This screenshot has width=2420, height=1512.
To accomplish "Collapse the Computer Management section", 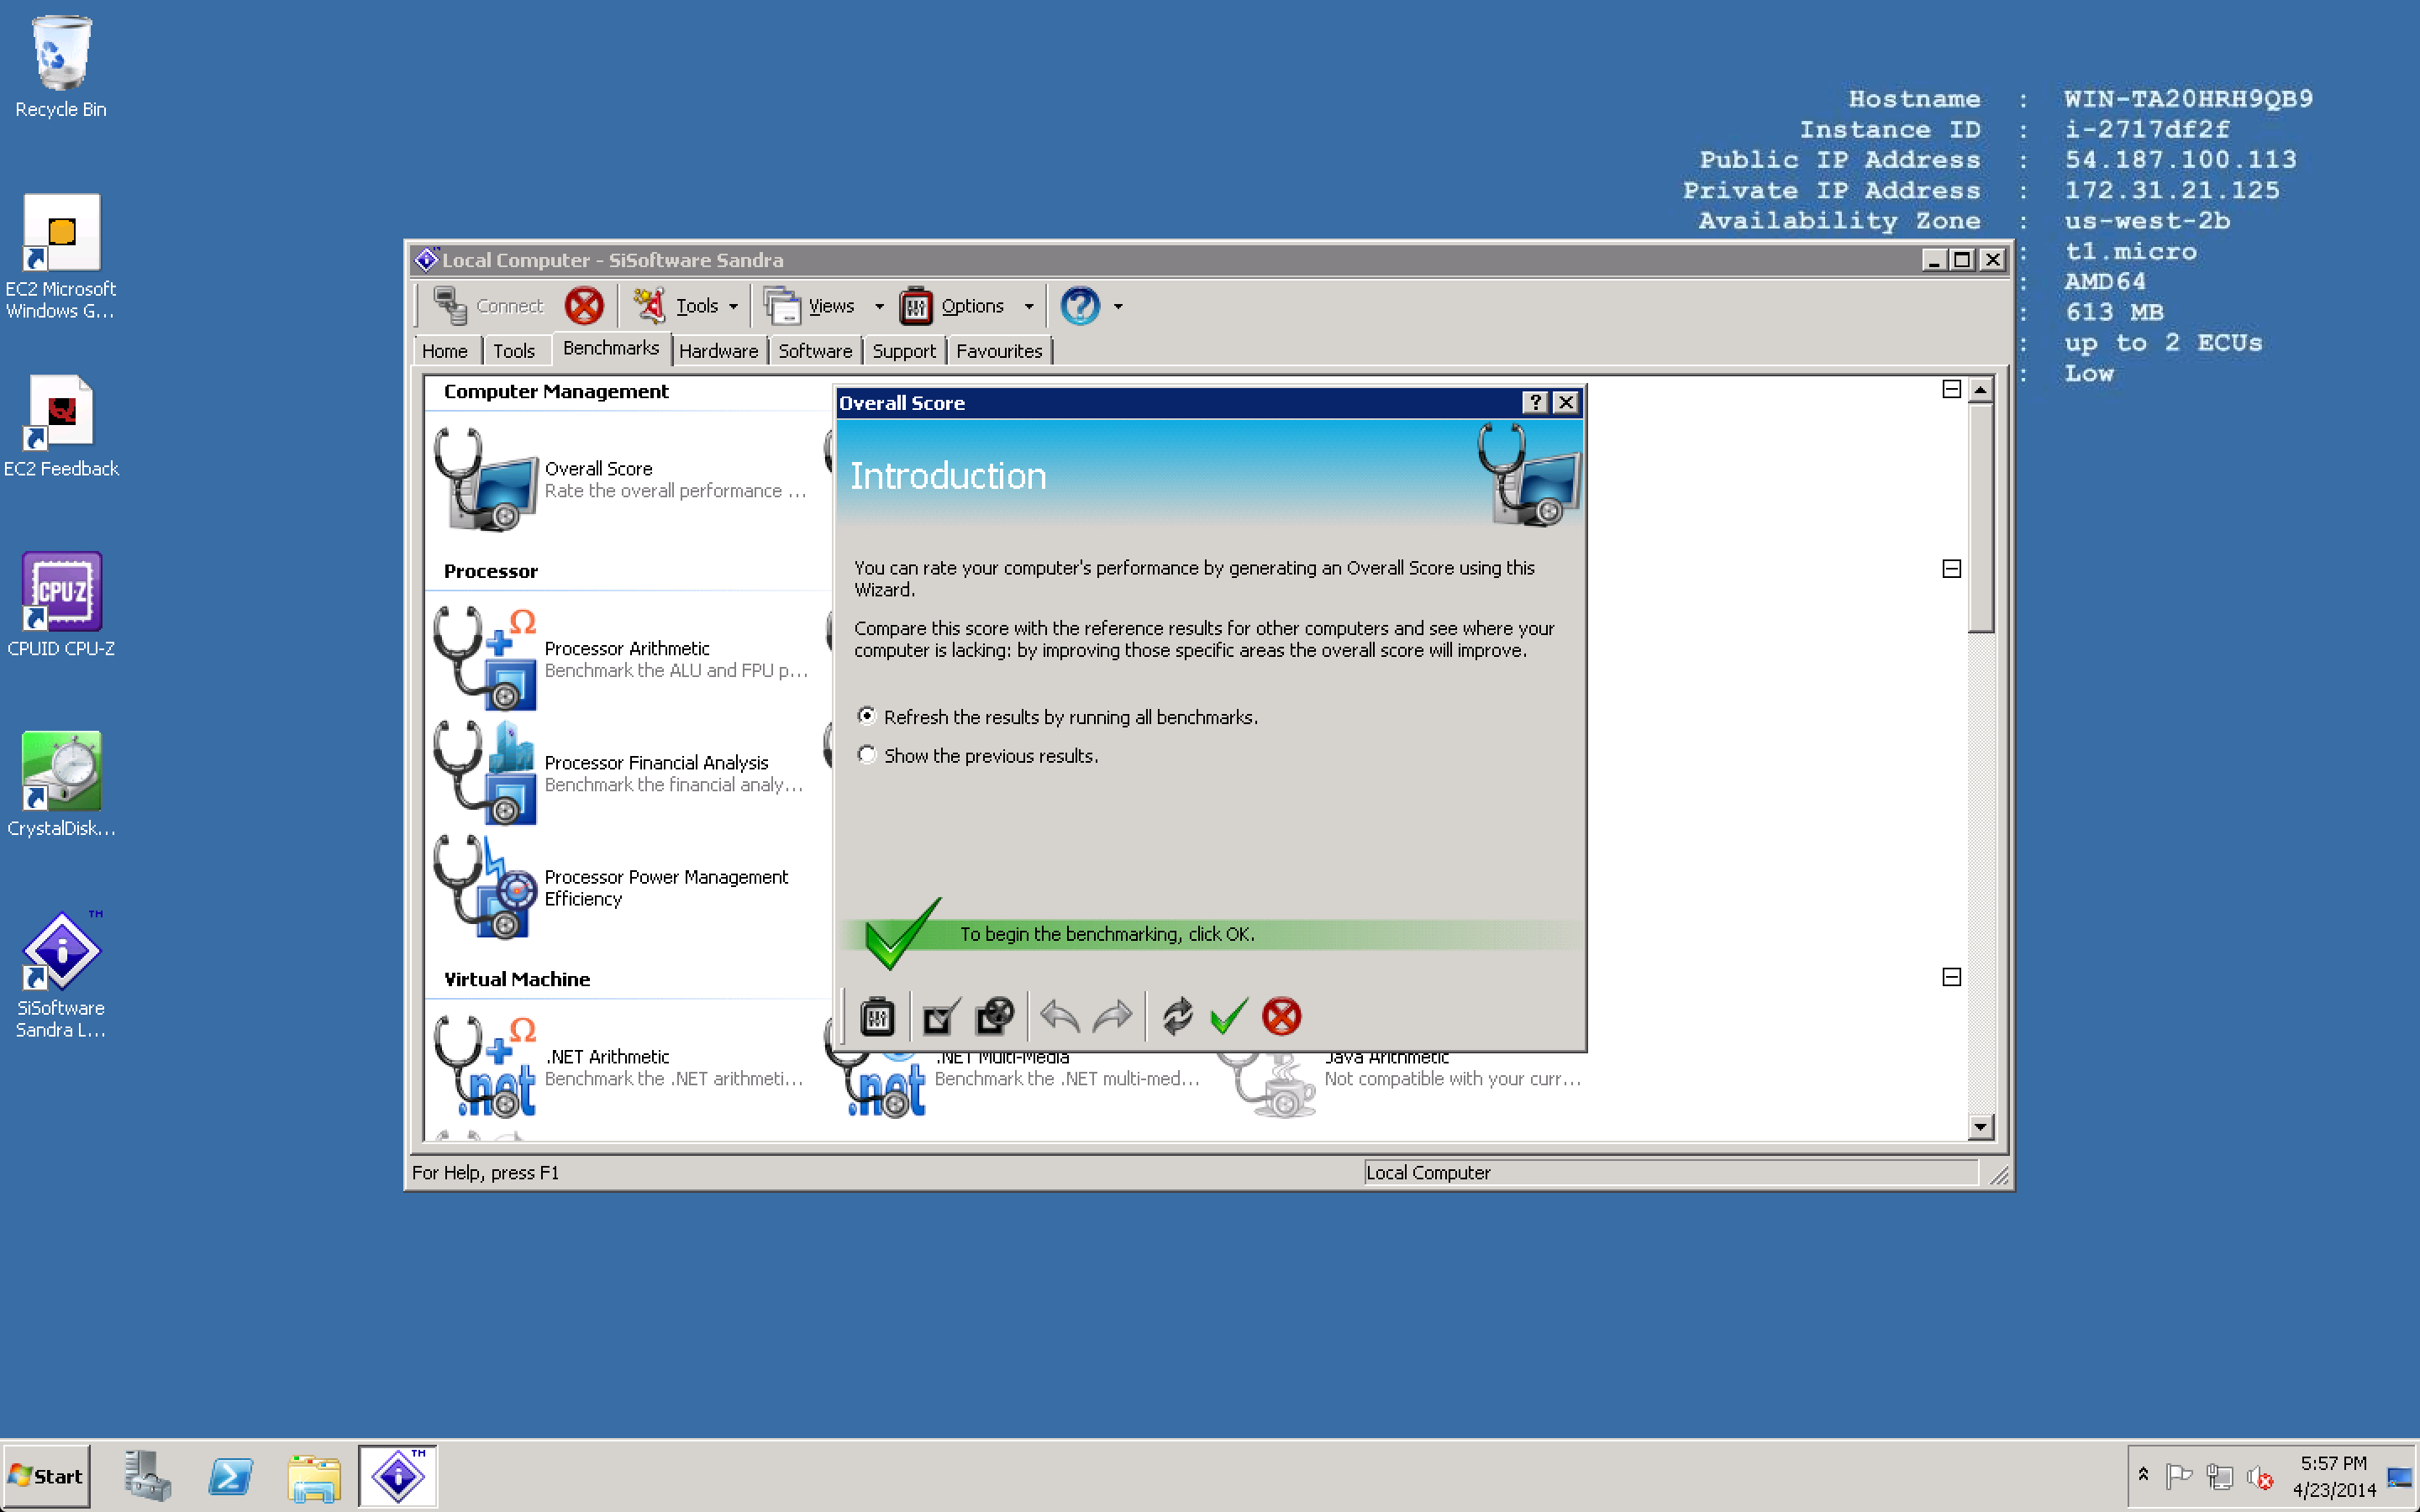I will [x=1951, y=389].
